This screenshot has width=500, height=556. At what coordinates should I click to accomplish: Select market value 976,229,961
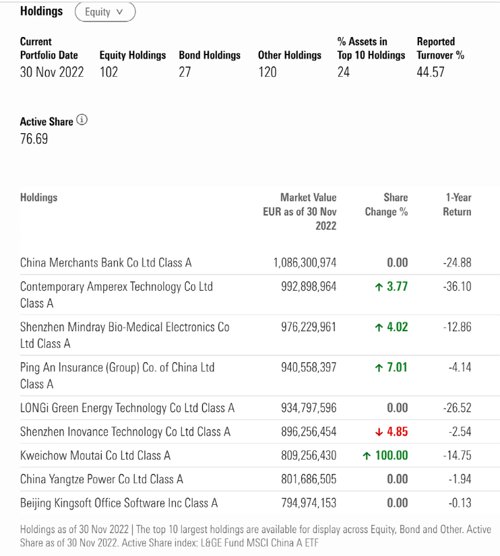(x=309, y=327)
